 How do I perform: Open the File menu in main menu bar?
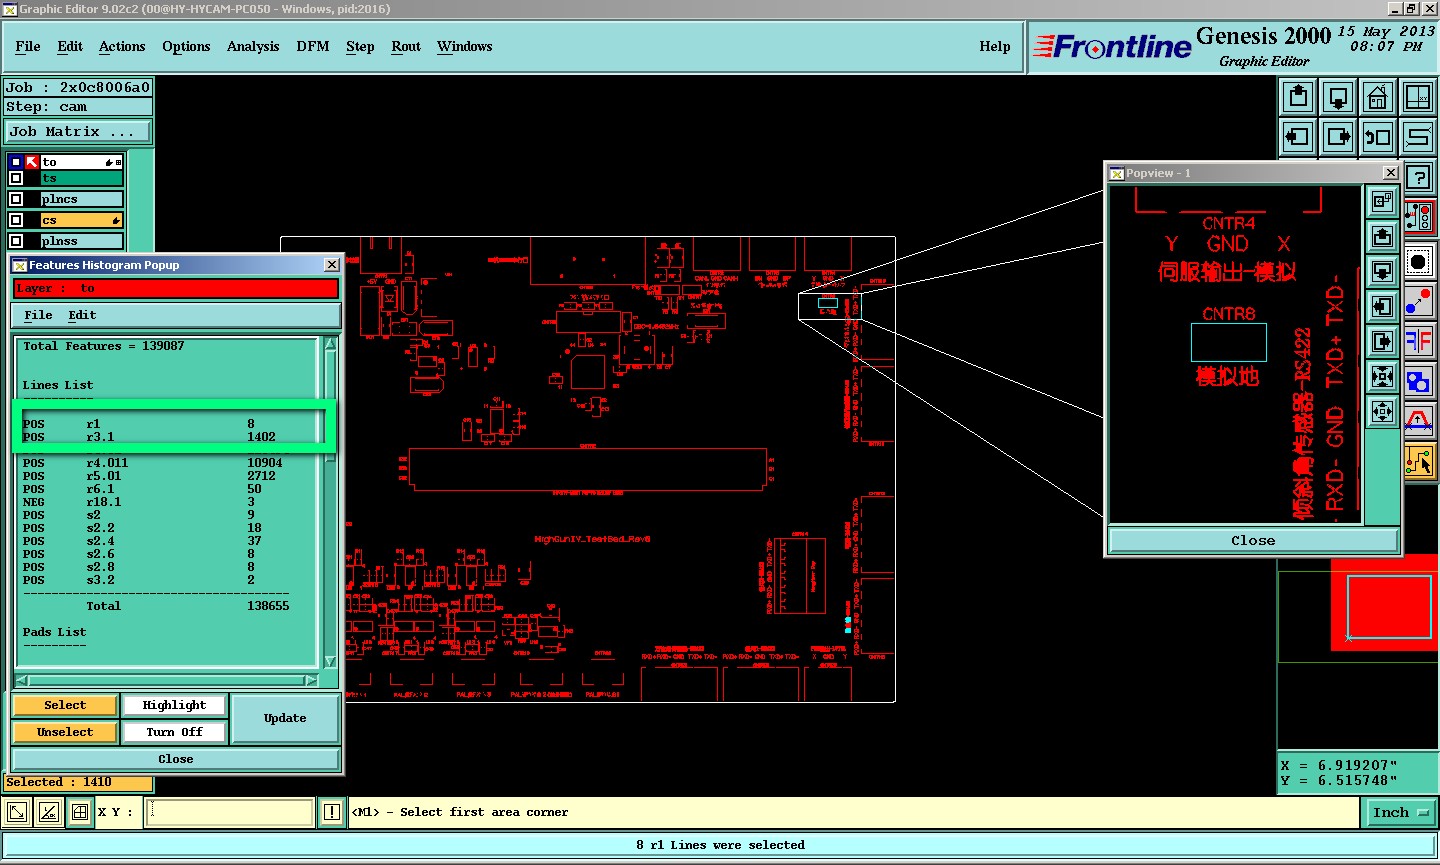pos(28,46)
